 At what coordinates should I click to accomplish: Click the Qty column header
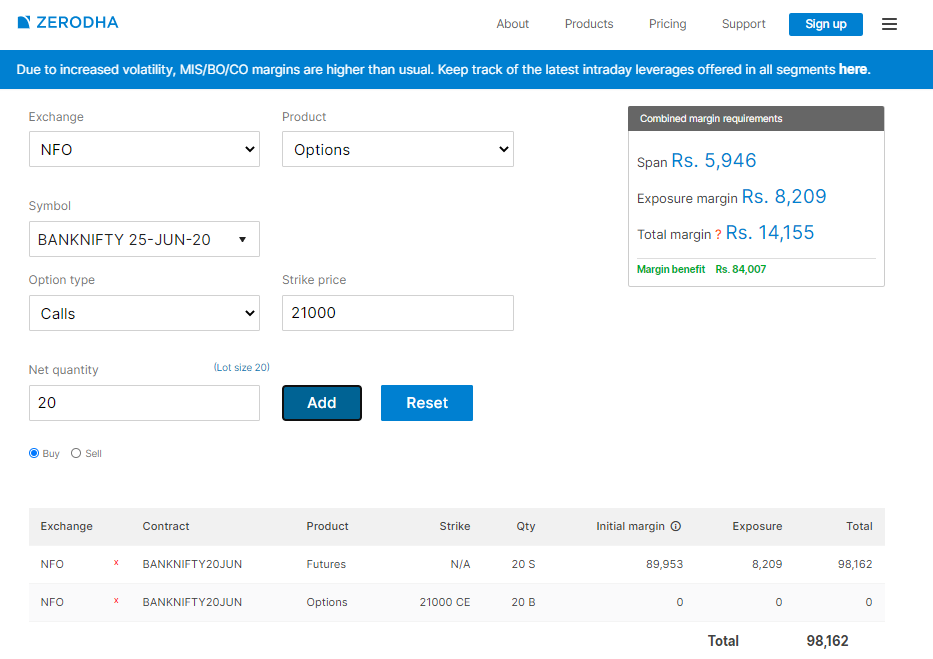coord(525,526)
